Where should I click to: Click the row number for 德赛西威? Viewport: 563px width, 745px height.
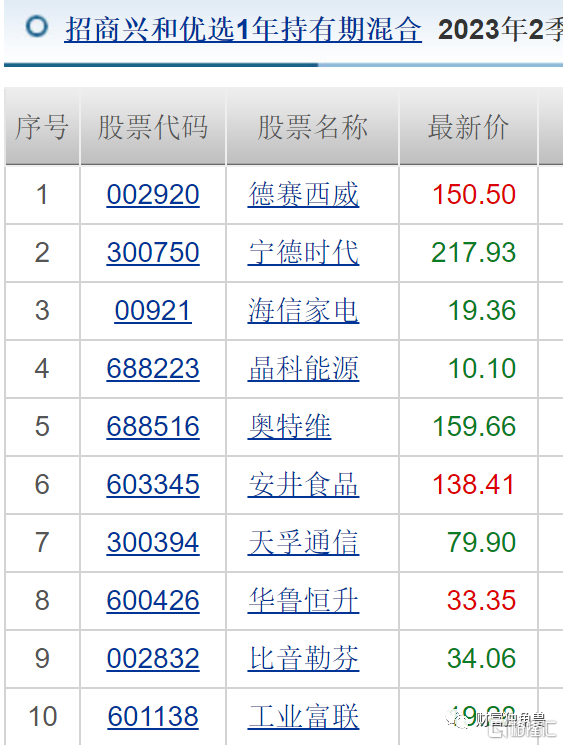(x=42, y=195)
